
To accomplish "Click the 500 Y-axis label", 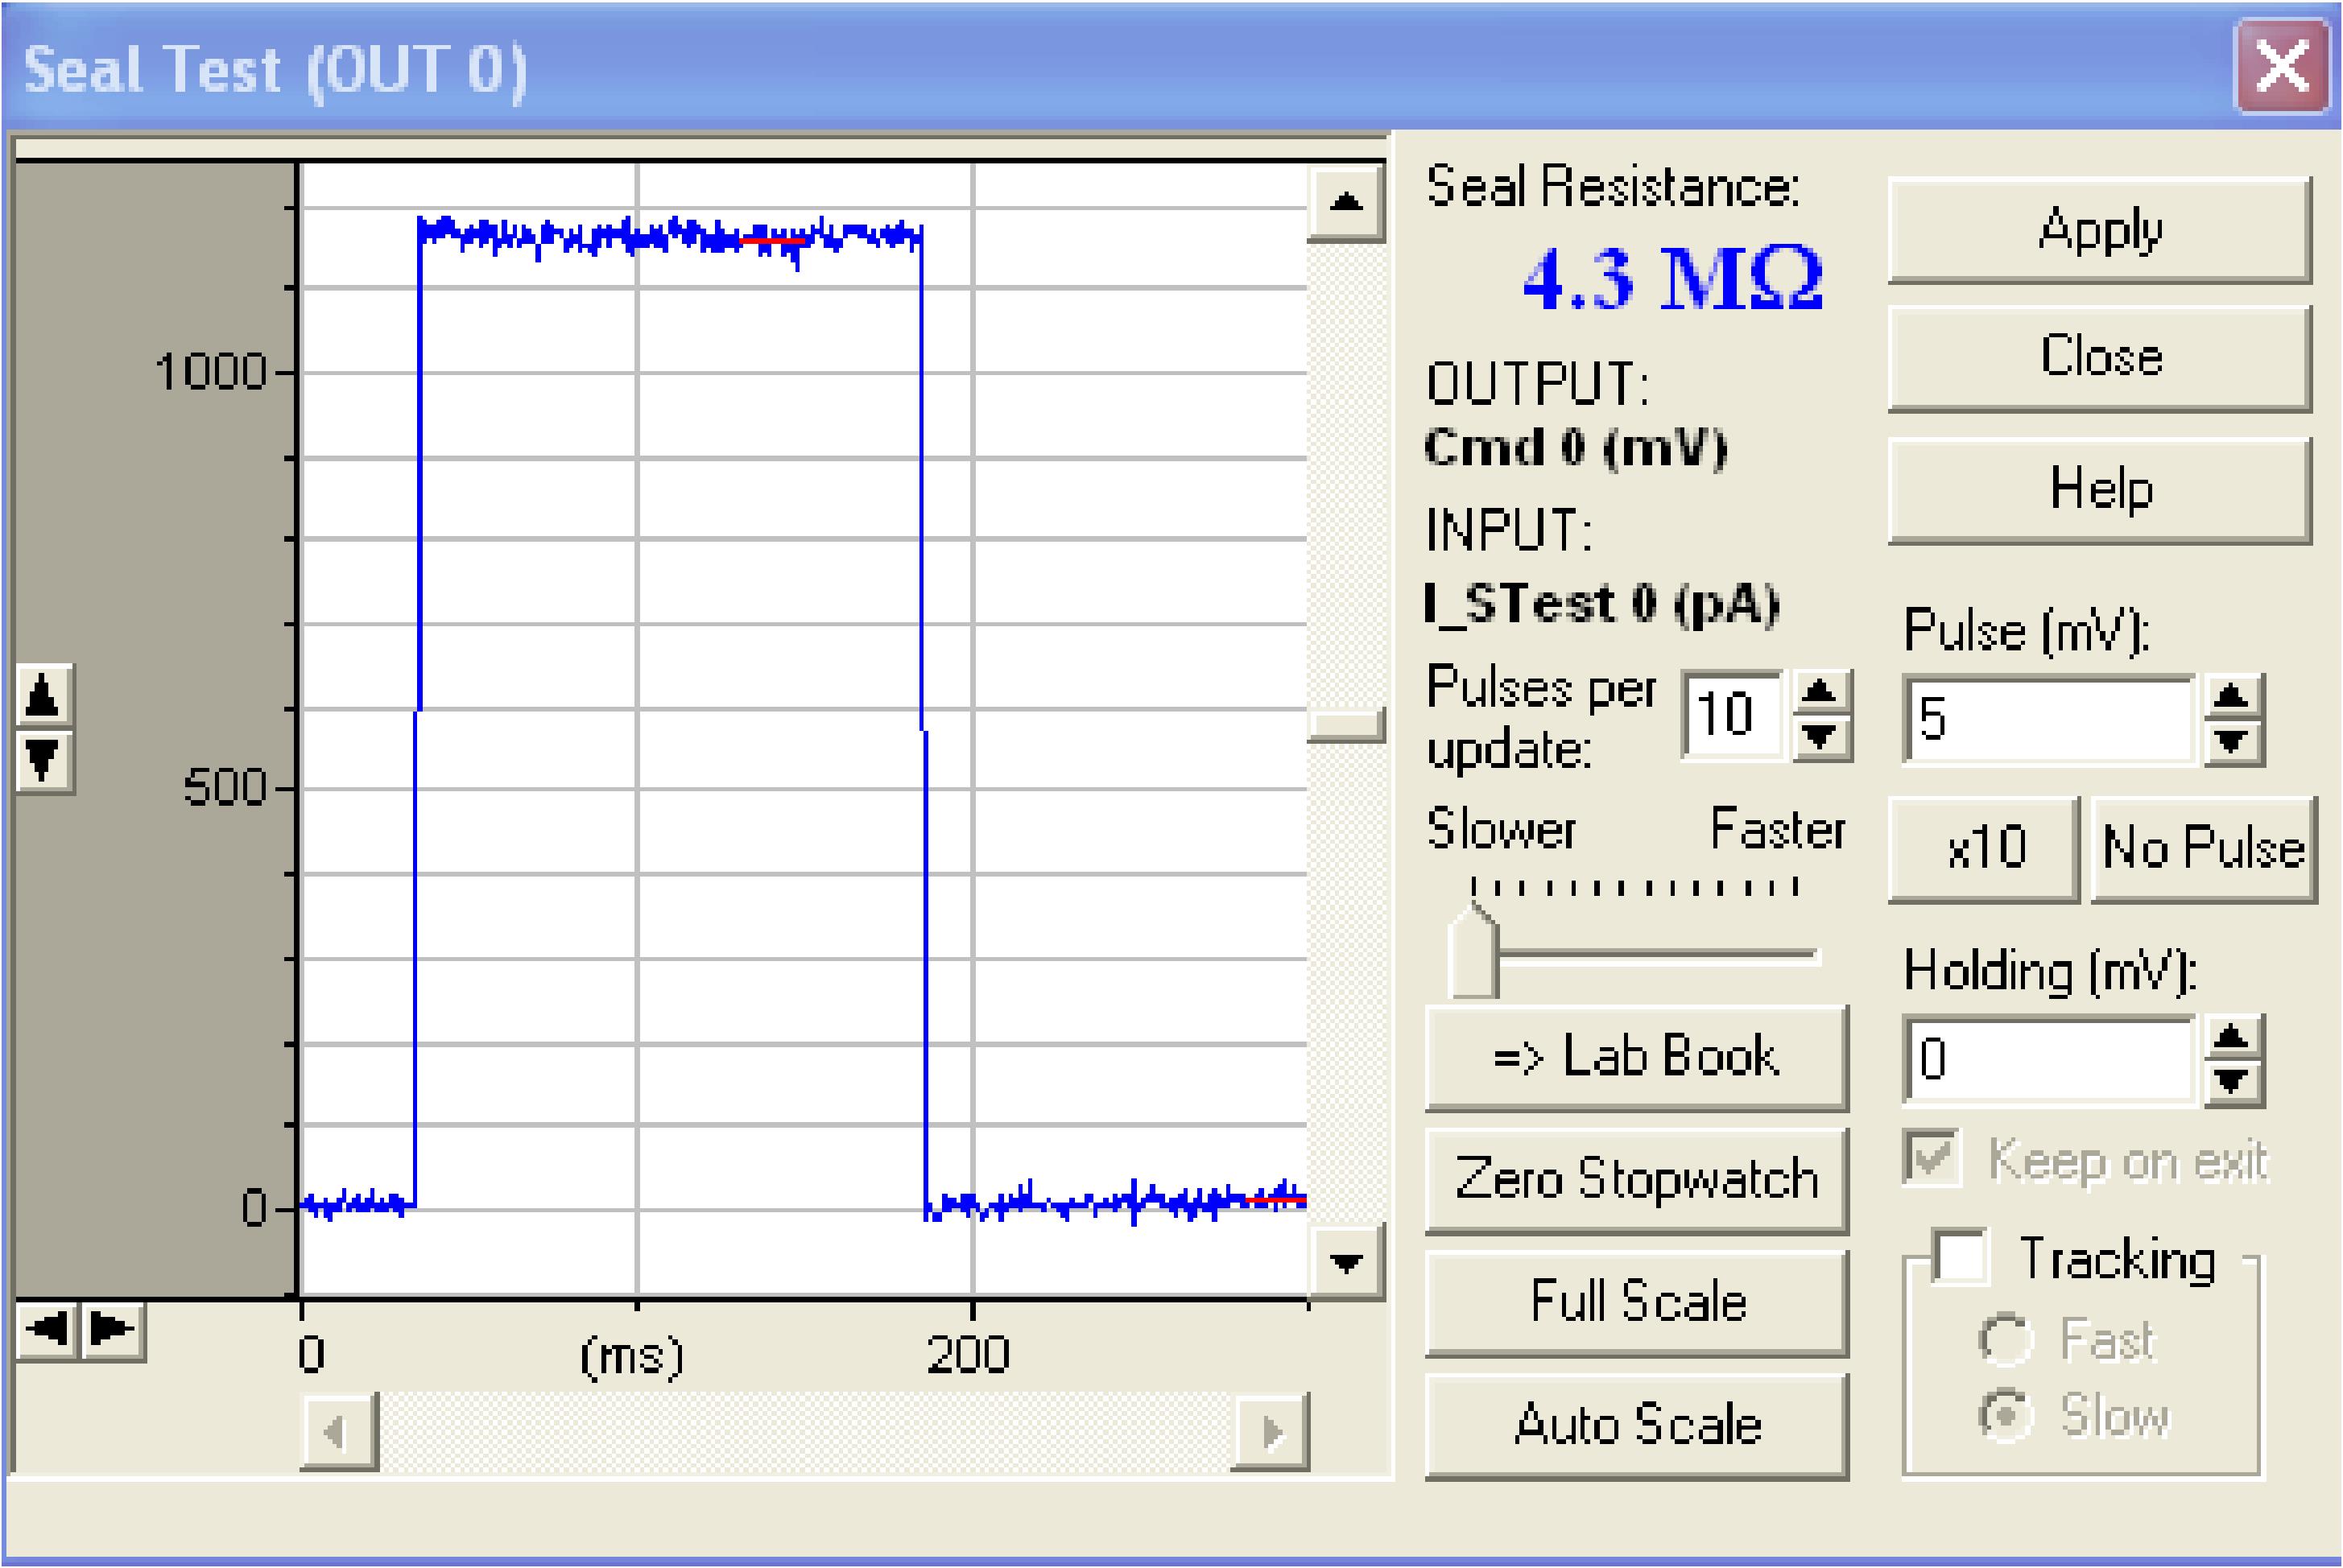I will pos(225,788).
